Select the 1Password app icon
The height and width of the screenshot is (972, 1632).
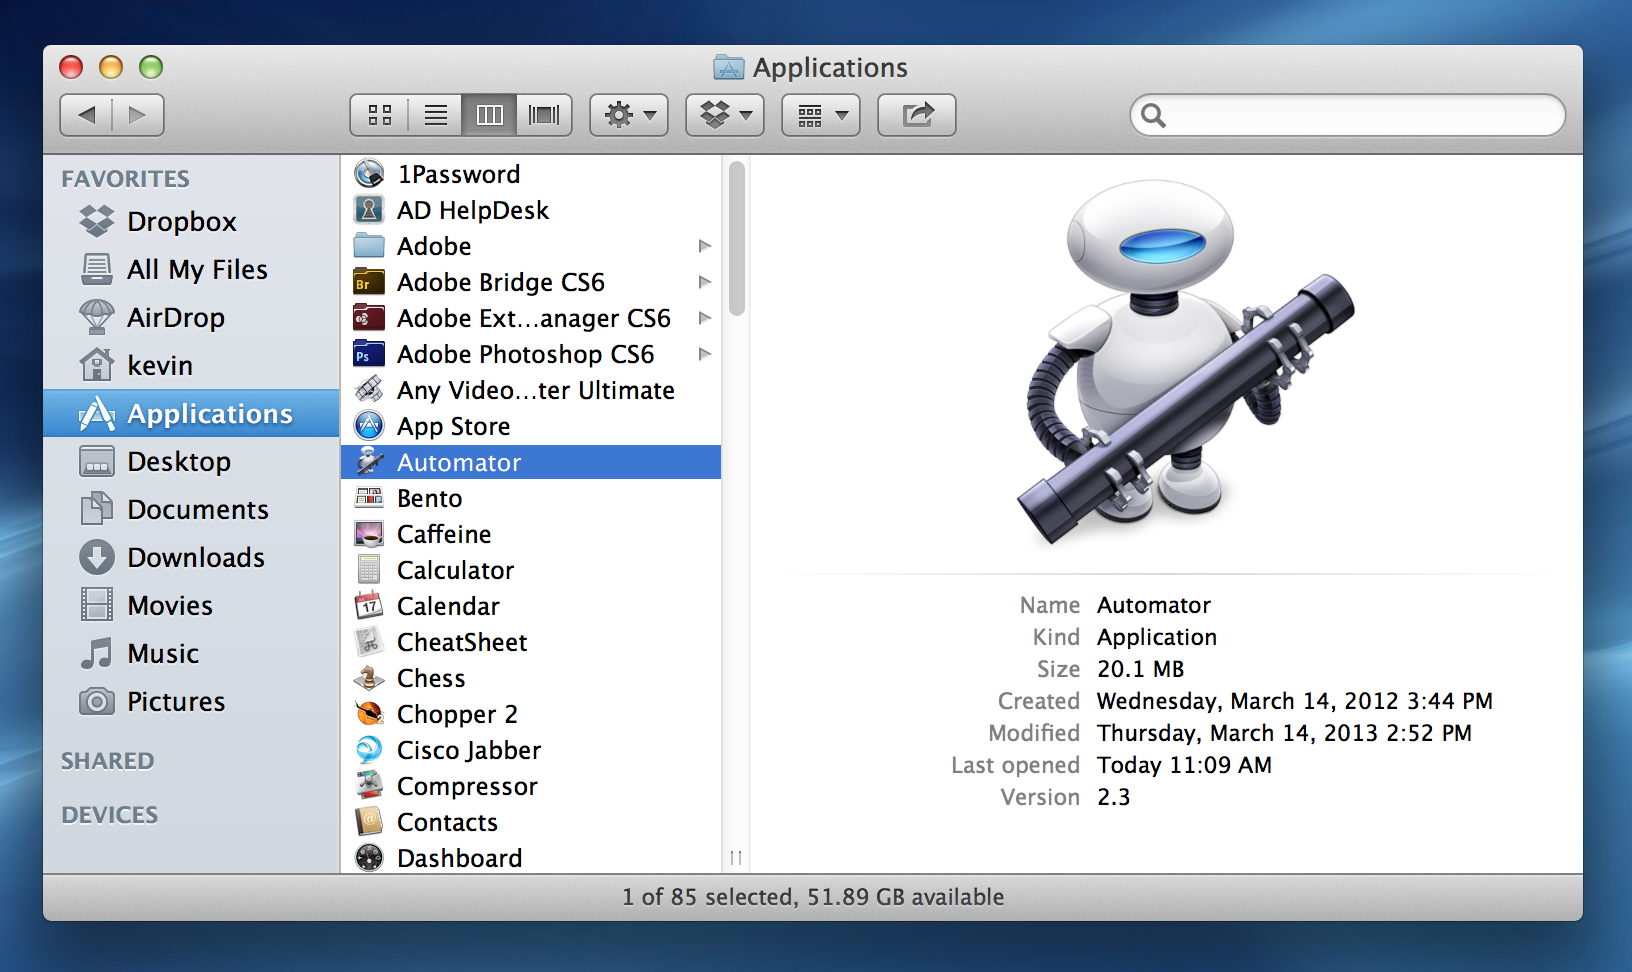(x=369, y=174)
